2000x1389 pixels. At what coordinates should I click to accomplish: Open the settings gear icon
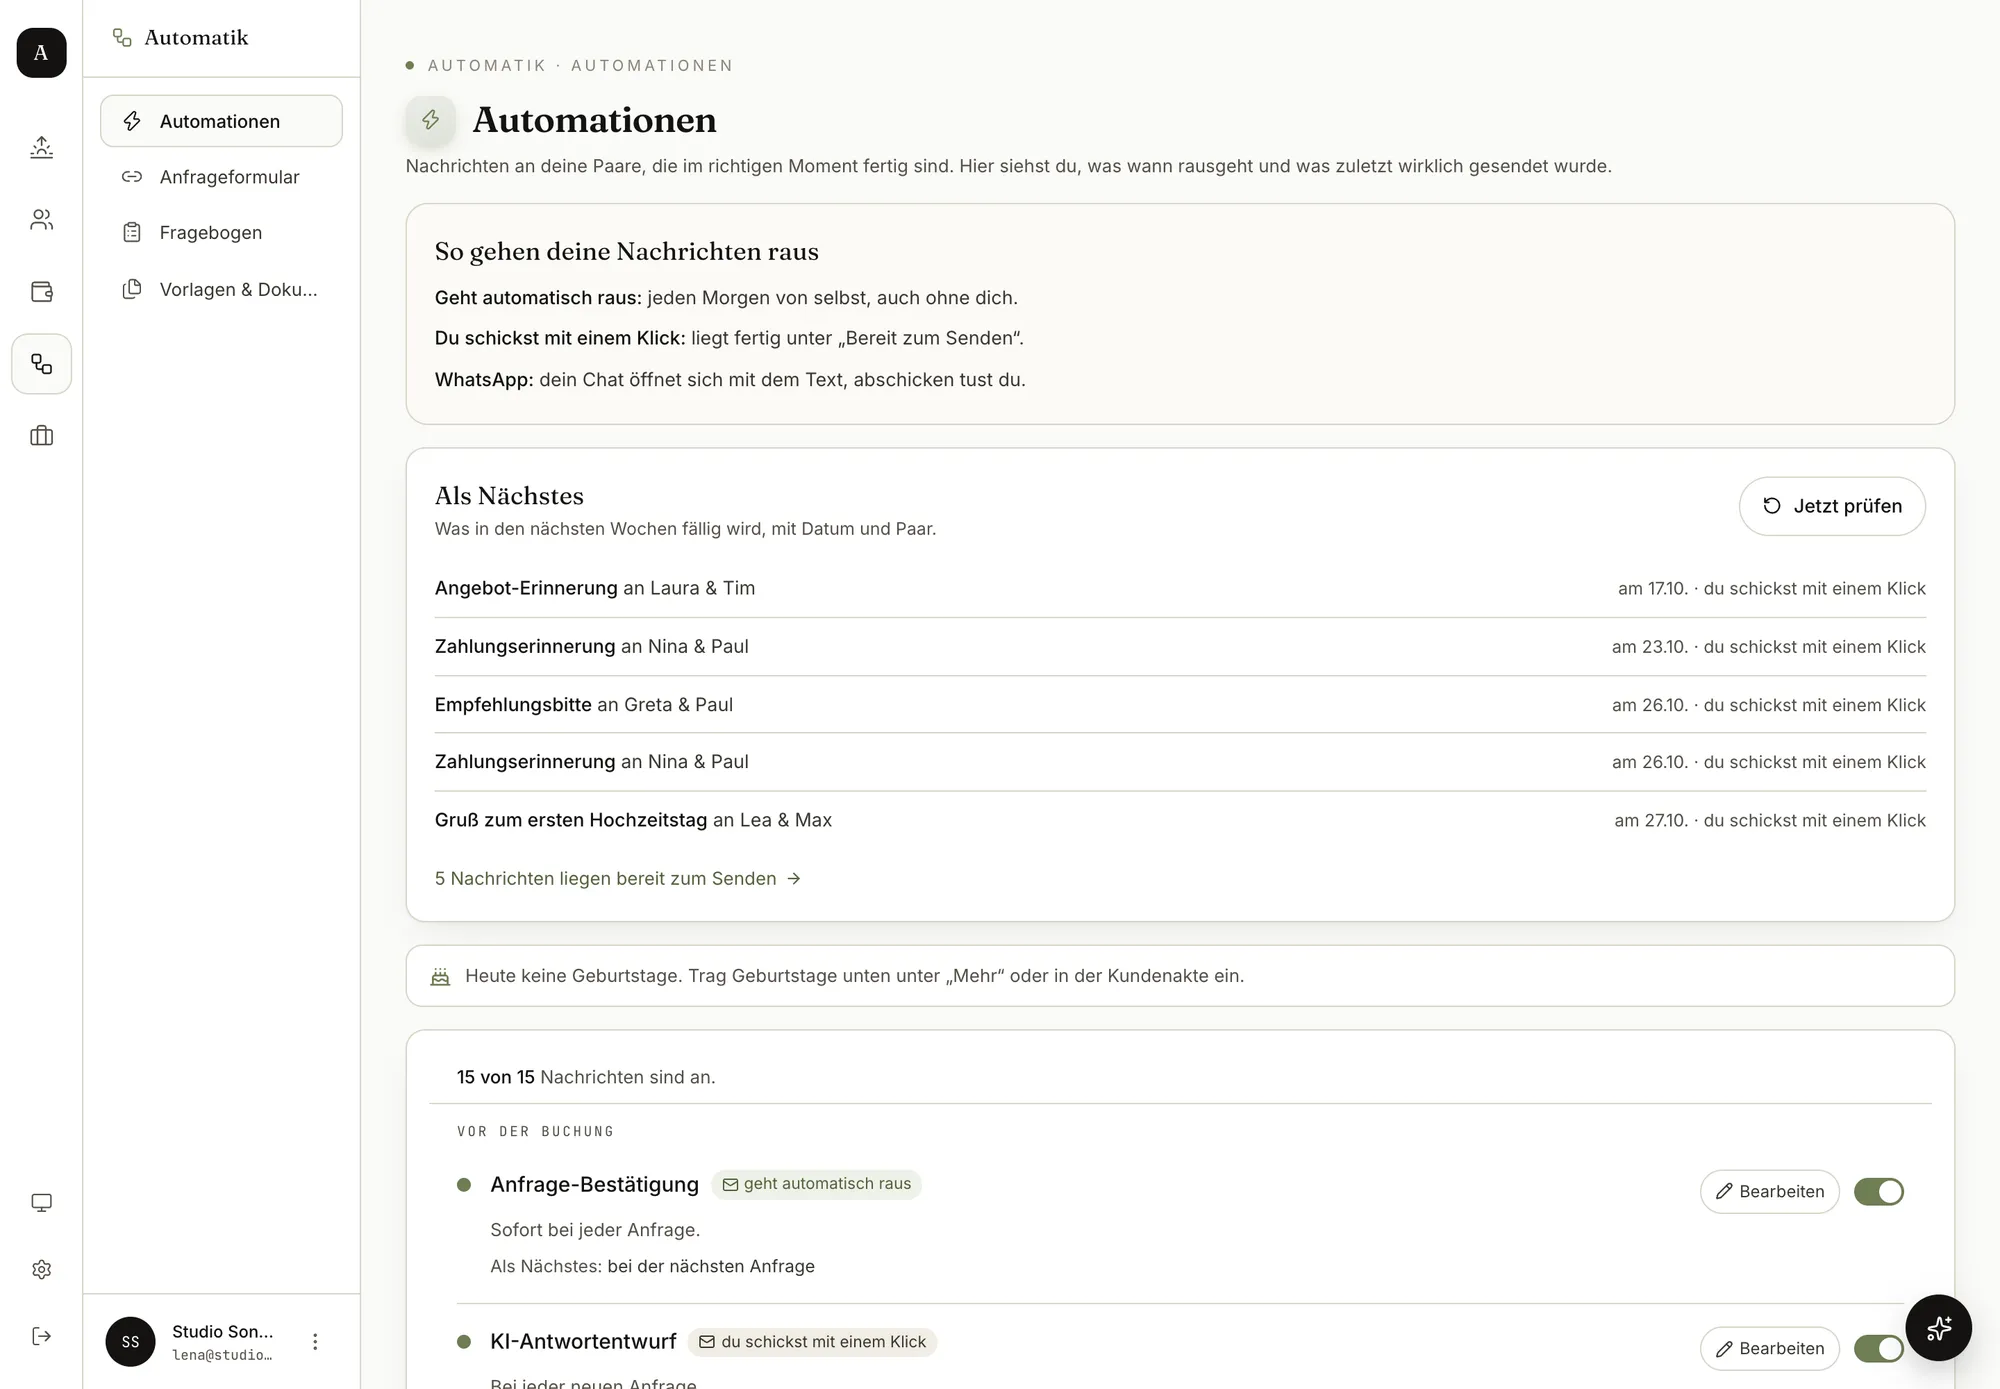click(x=41, y=1269)
